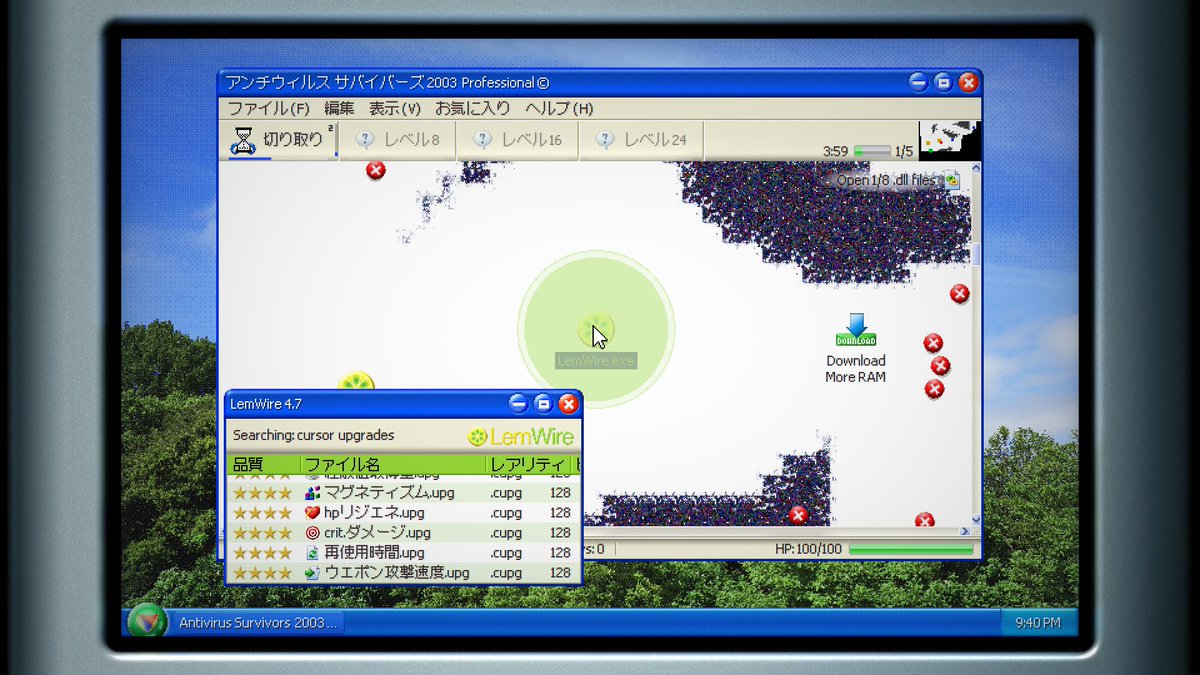The height and width of the screenshot is (675, 1200).
Task: Open the お気に入り menu
Action: 472,108
